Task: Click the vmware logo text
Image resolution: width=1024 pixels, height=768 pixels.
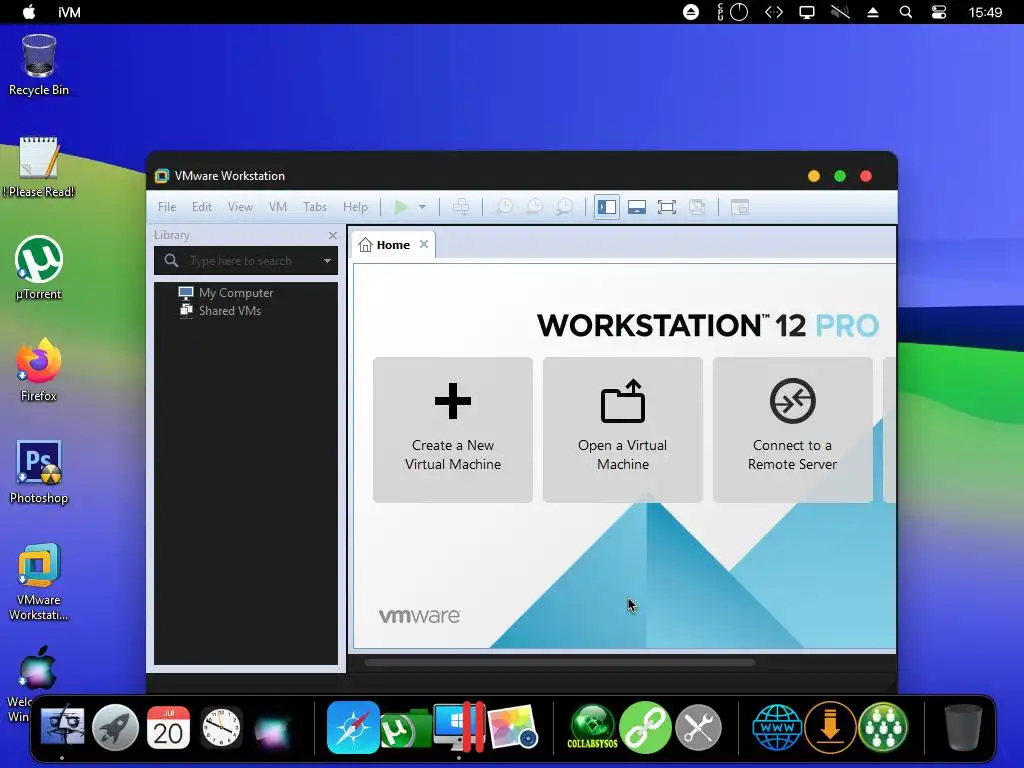Action: [419, 616]
